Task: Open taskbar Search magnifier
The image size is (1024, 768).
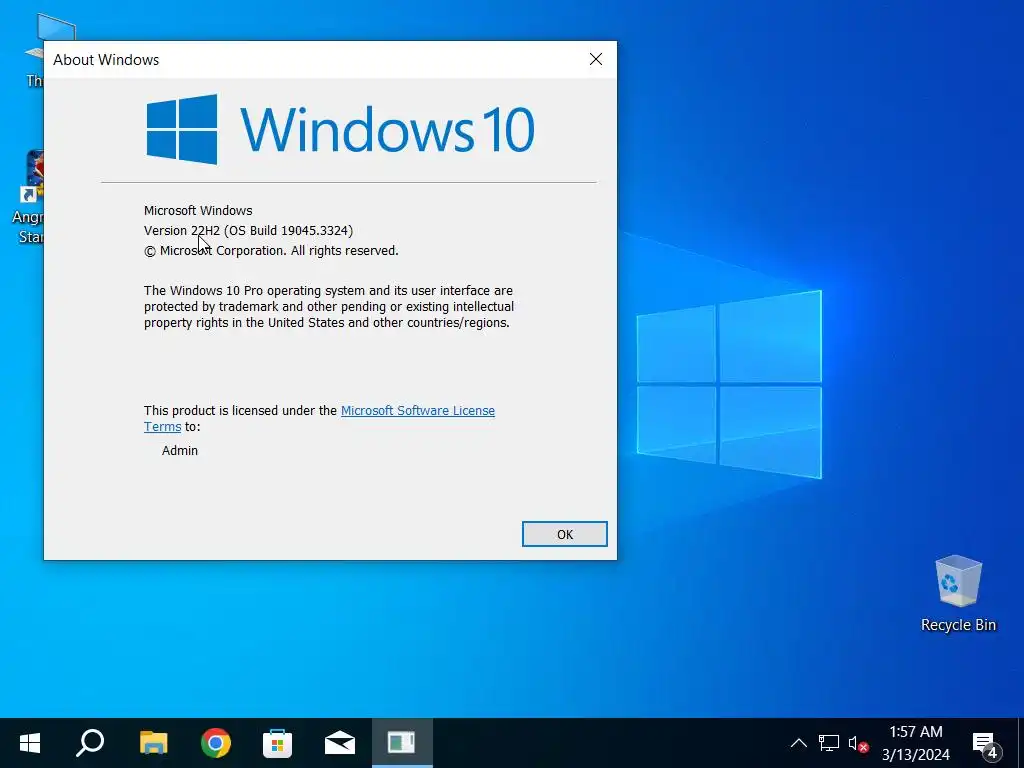Action: [90, 743]
